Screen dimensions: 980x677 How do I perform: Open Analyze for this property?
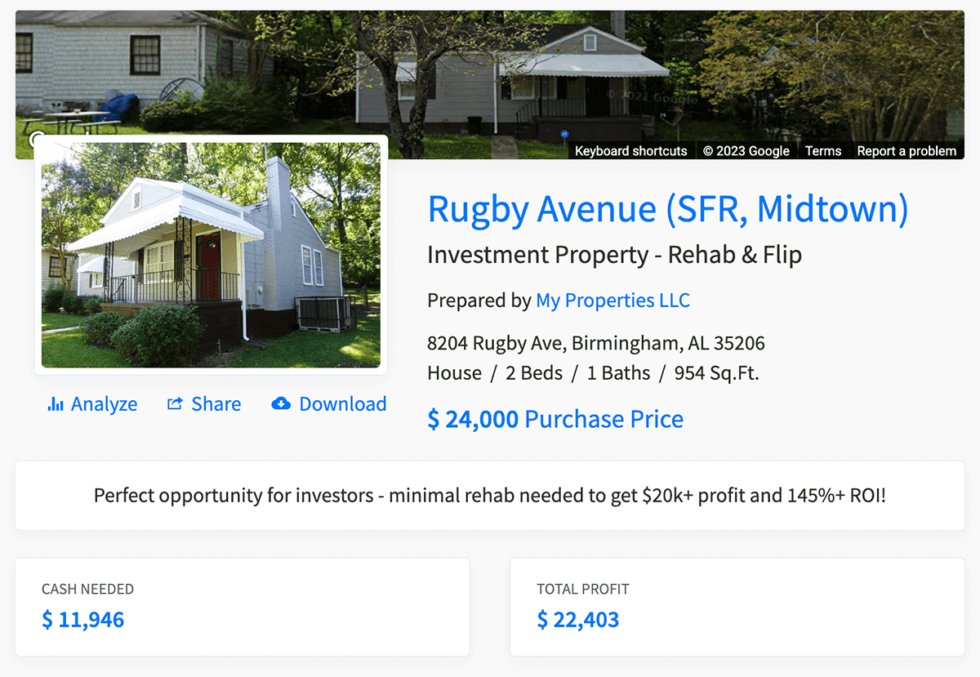103,404
